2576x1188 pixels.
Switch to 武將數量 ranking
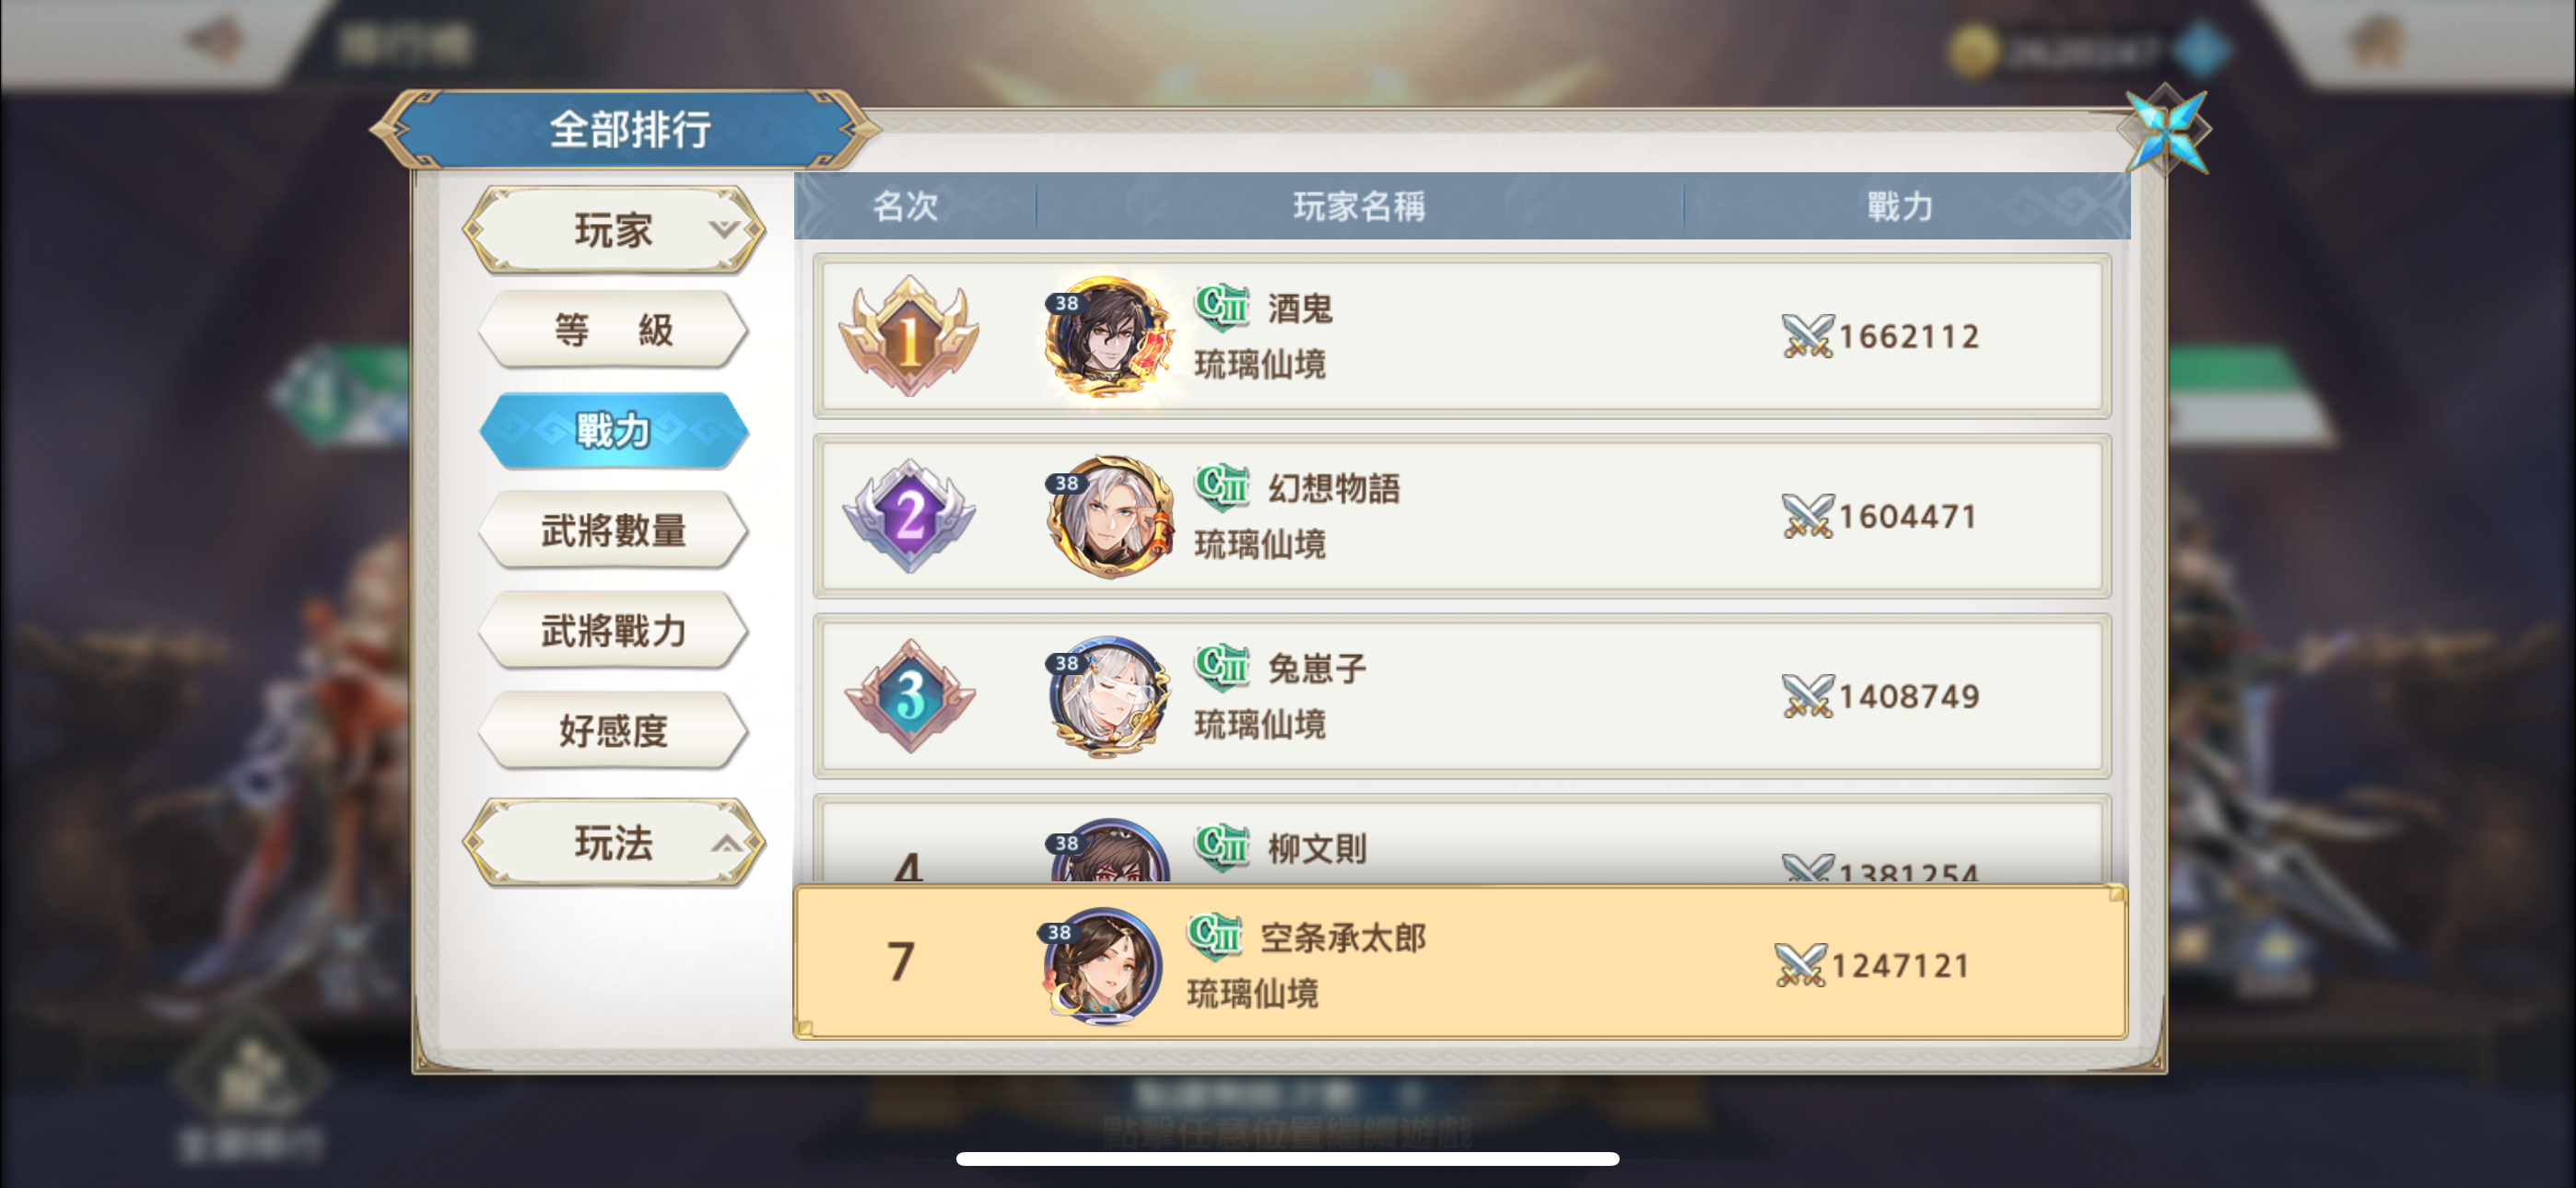(x=613, y=530)
